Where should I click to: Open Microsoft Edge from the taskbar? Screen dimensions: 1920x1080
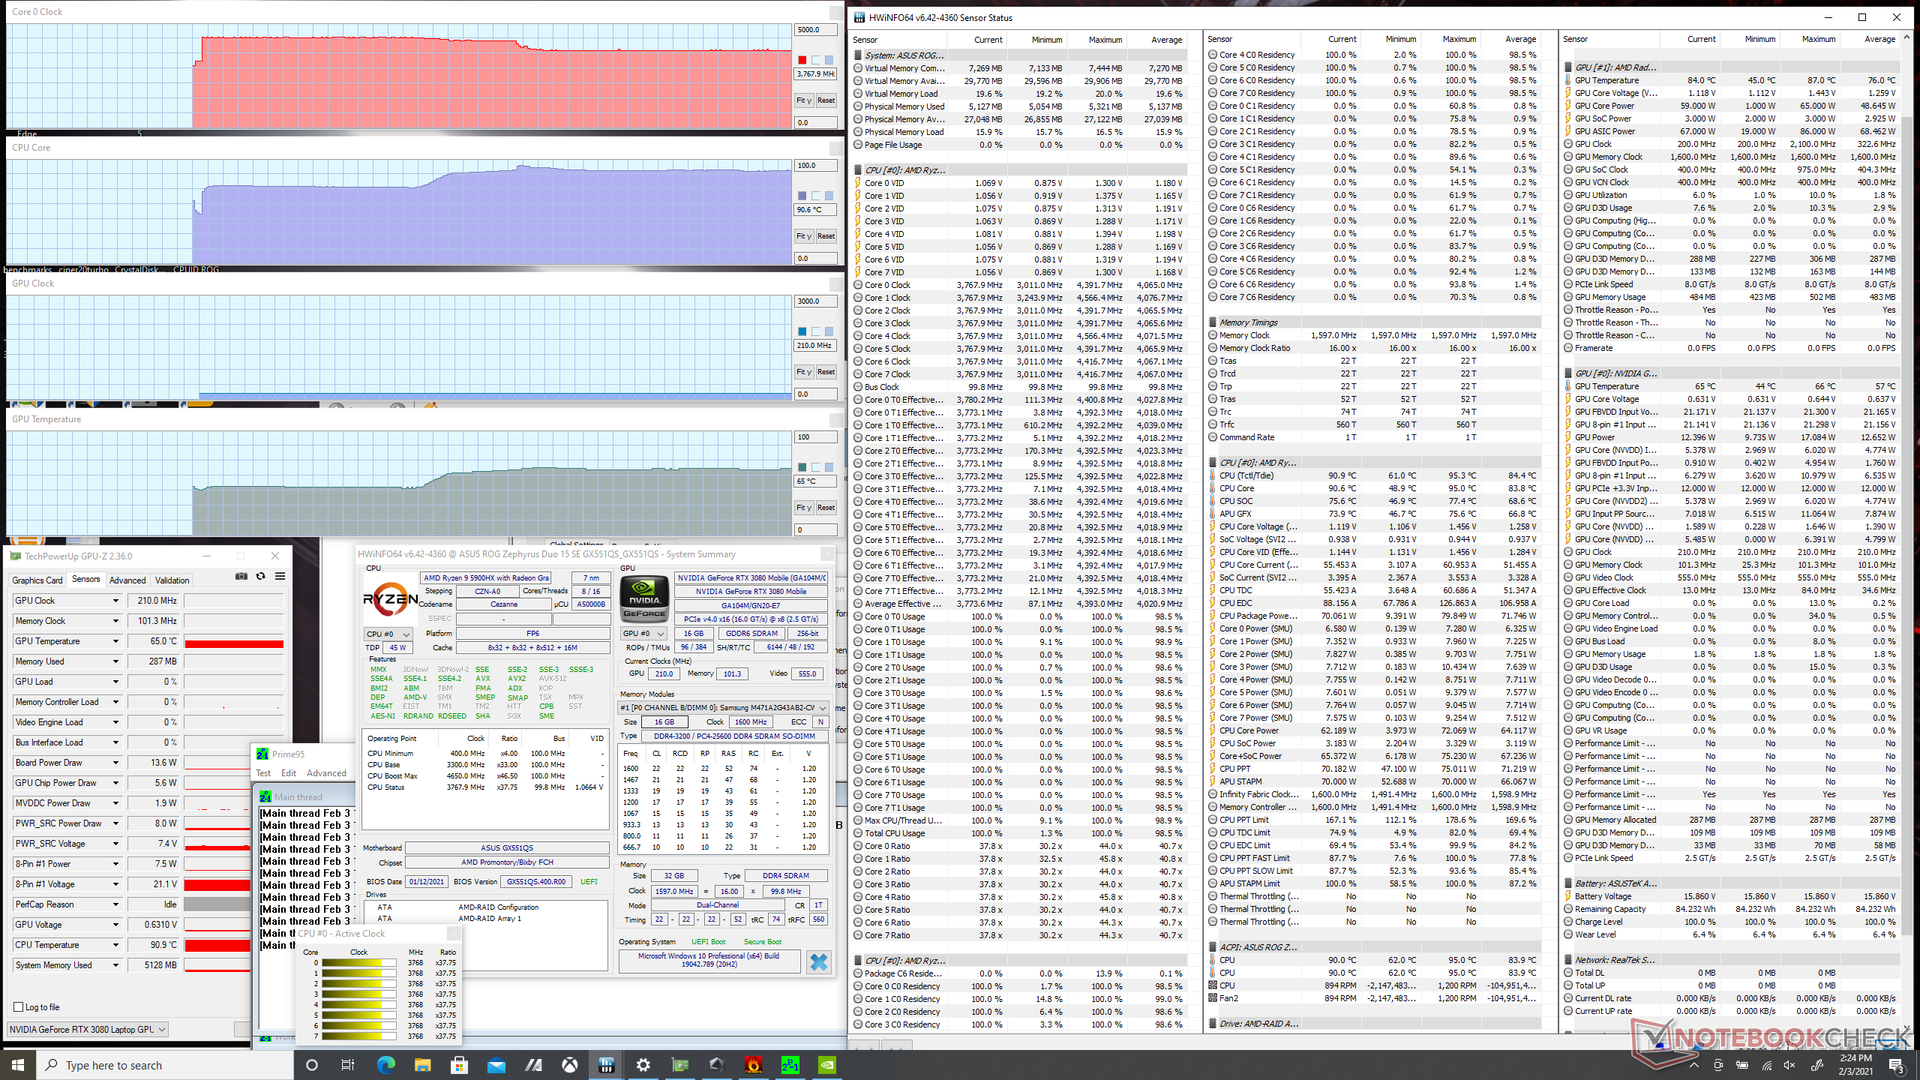[385, 1065]
